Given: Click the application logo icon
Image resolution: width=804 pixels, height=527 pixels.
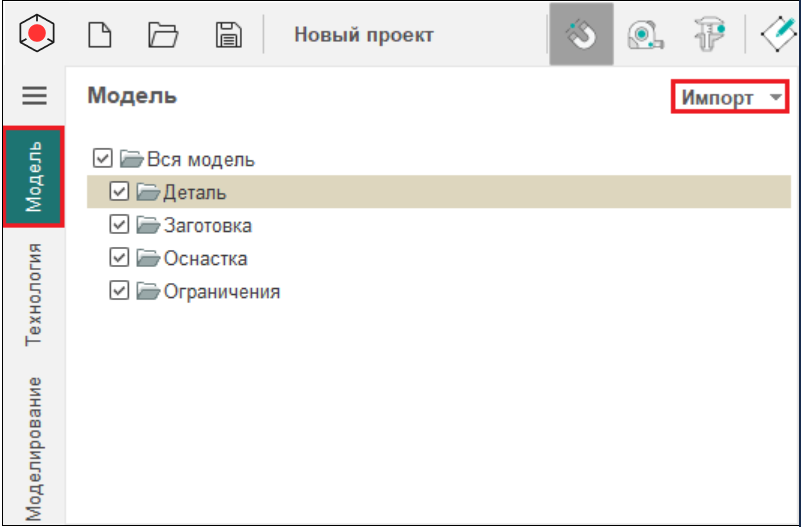Looking at the screenshot, I should point(37,35).
